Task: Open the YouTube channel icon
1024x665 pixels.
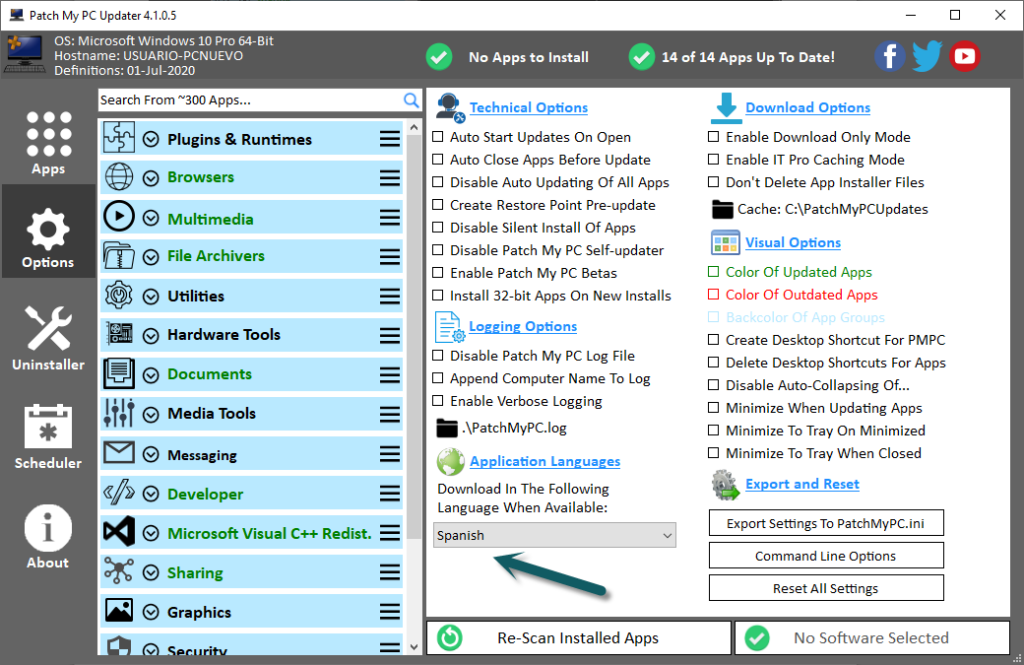Action: [x=965, y=56]
